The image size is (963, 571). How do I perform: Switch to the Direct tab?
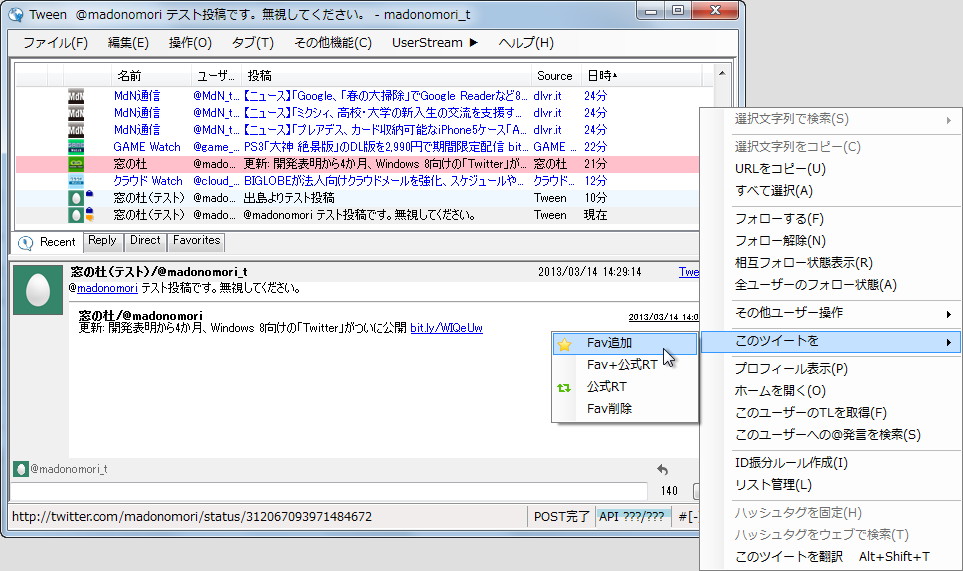pos(145,241)
